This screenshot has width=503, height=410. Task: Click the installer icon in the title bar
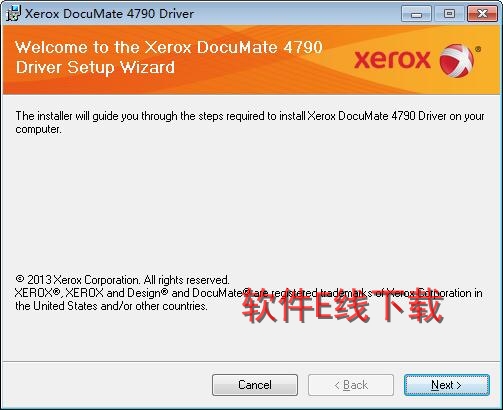point(13,13)
